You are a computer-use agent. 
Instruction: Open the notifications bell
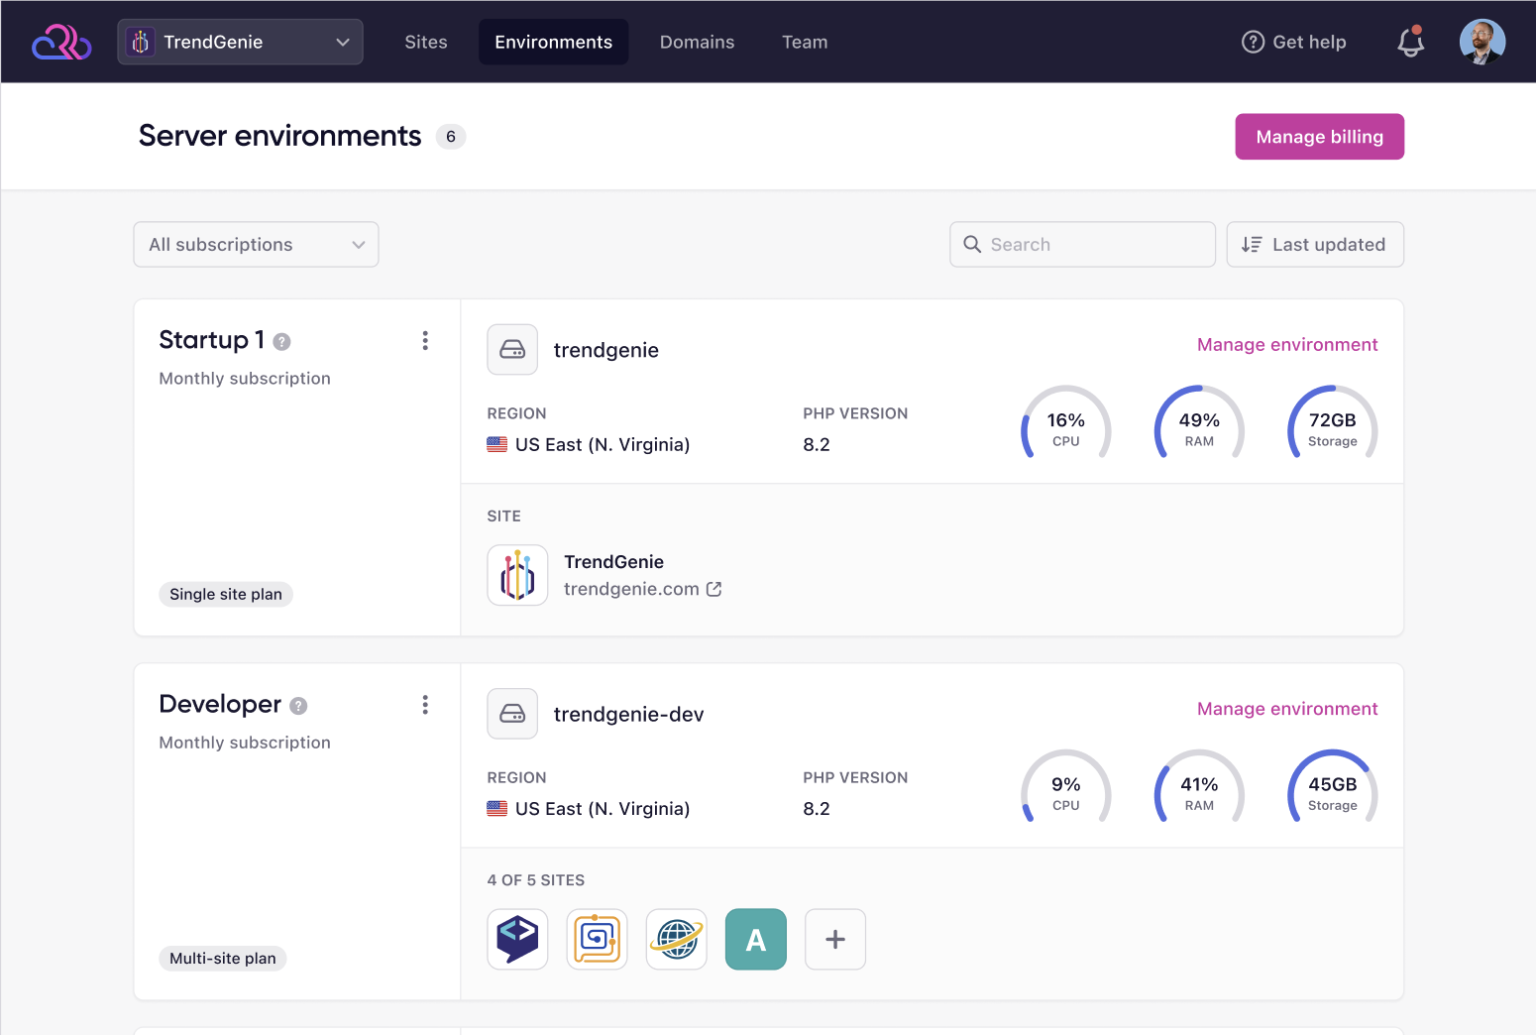tap(1410, 42)
